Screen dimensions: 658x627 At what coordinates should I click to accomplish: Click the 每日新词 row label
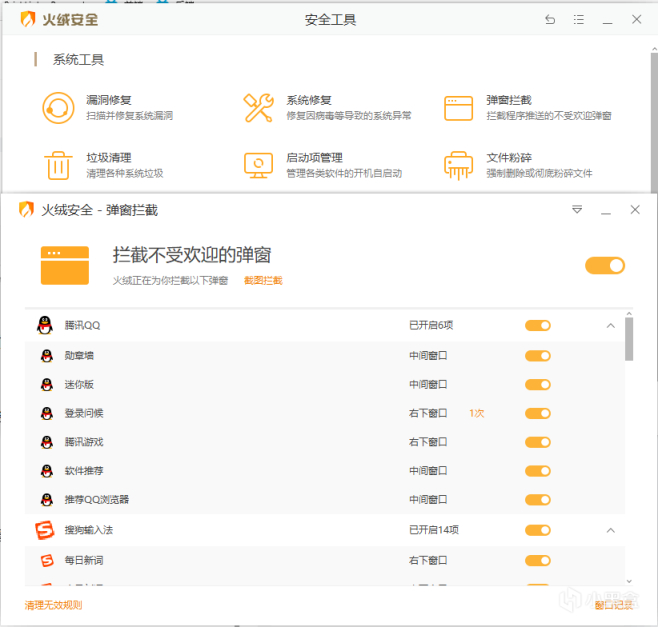84,560
